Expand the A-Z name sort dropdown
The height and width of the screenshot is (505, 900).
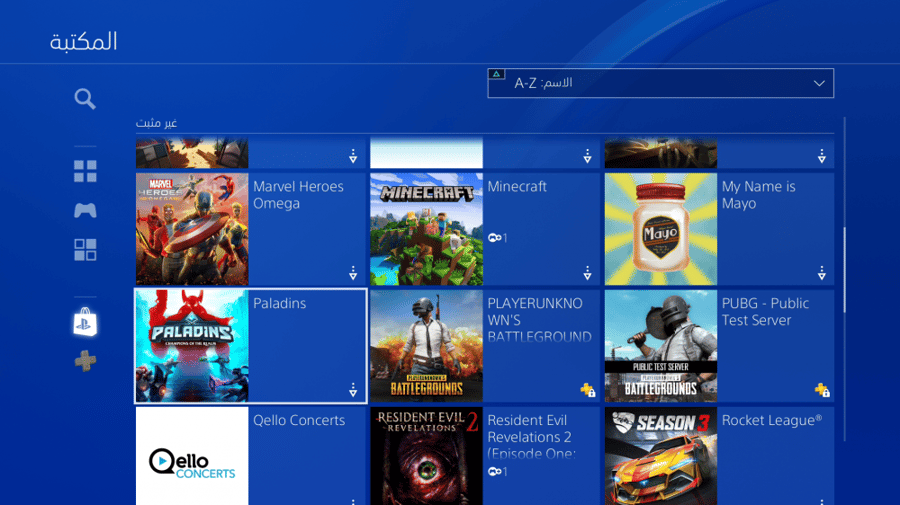coord(661,83)
